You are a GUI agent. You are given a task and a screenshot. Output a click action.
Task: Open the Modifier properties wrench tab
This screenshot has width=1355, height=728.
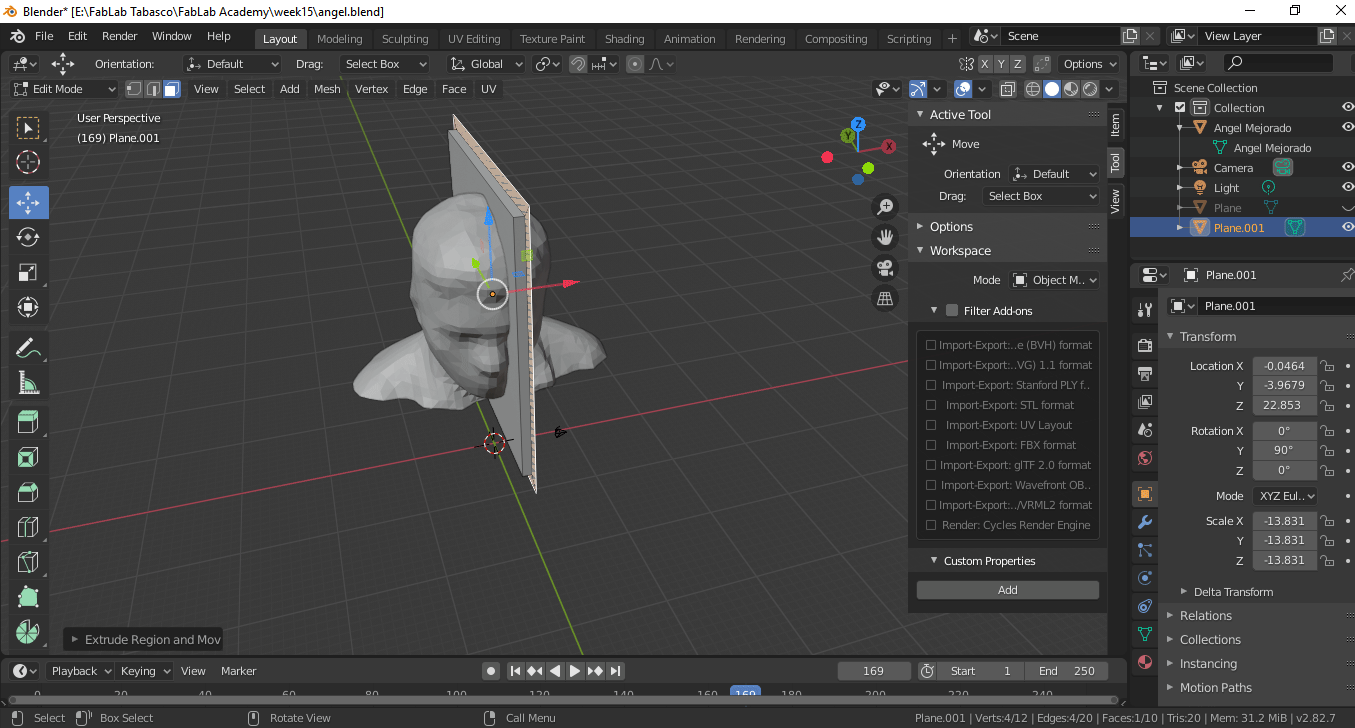coord(1145,522)
